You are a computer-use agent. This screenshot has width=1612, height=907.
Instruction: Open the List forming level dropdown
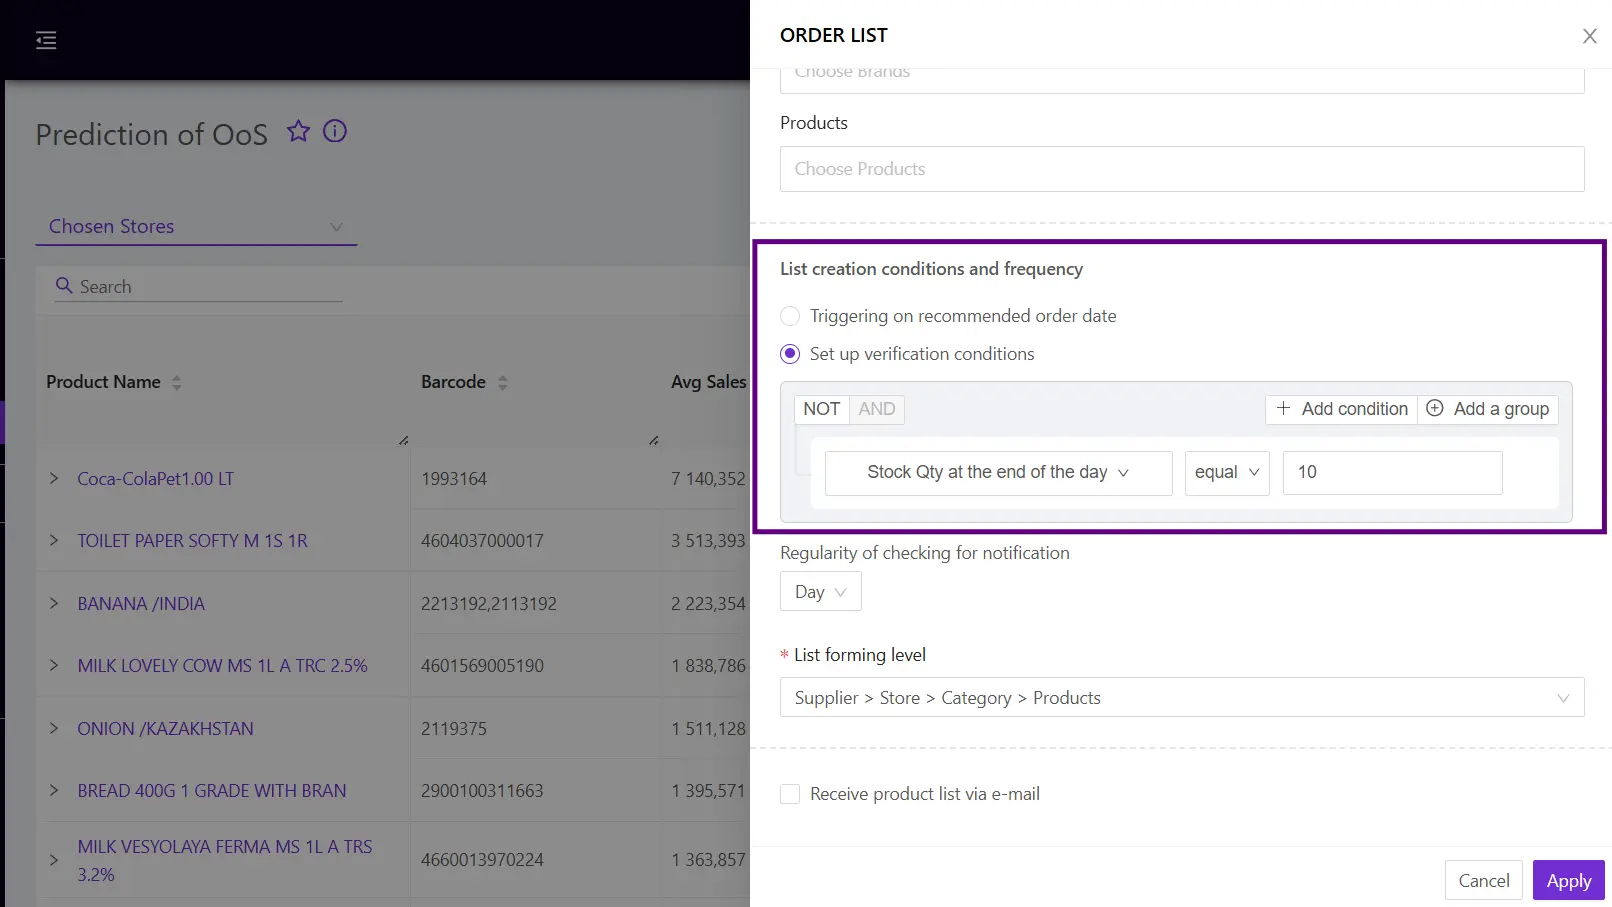(1182, 697)
